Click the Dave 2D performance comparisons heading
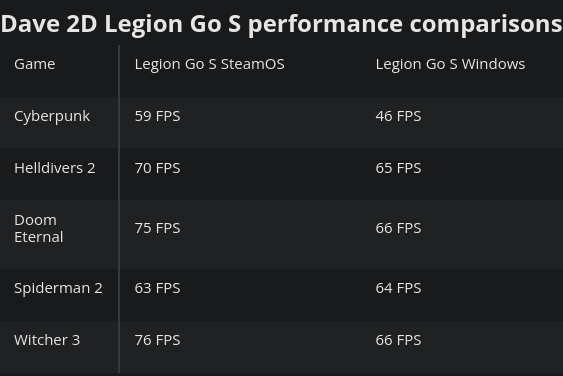 (x=282, y=24)
